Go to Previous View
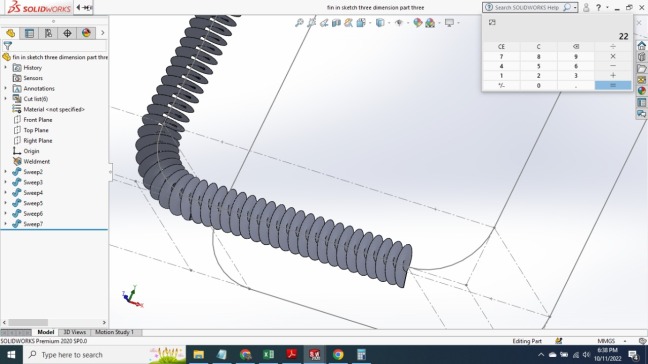Screen dimensions: 648x364 point(324,23)
